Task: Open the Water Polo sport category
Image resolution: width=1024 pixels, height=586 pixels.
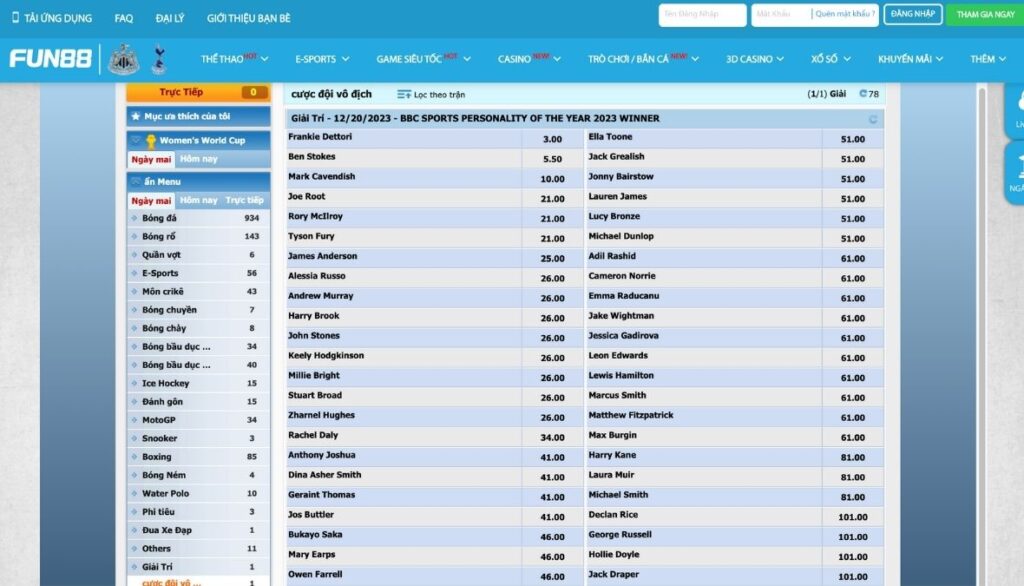Action: [x=198, y=493]
